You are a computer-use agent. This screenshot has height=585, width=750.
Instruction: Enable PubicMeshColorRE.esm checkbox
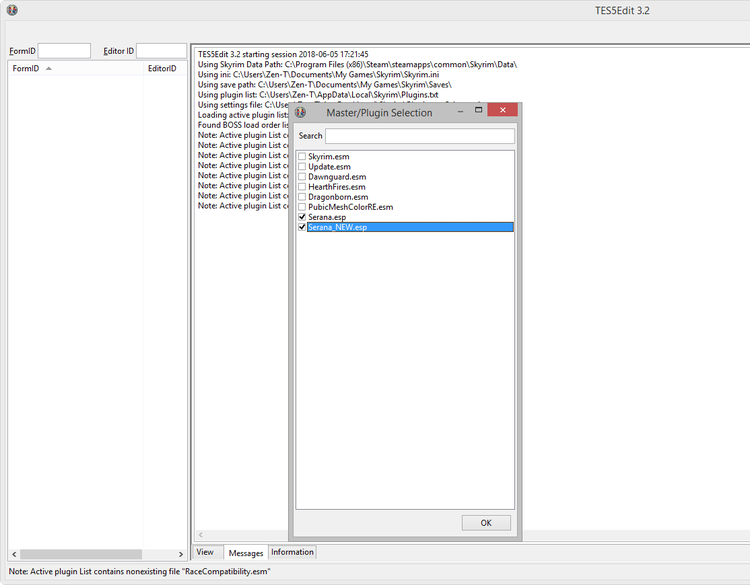(x=302, y=207)
